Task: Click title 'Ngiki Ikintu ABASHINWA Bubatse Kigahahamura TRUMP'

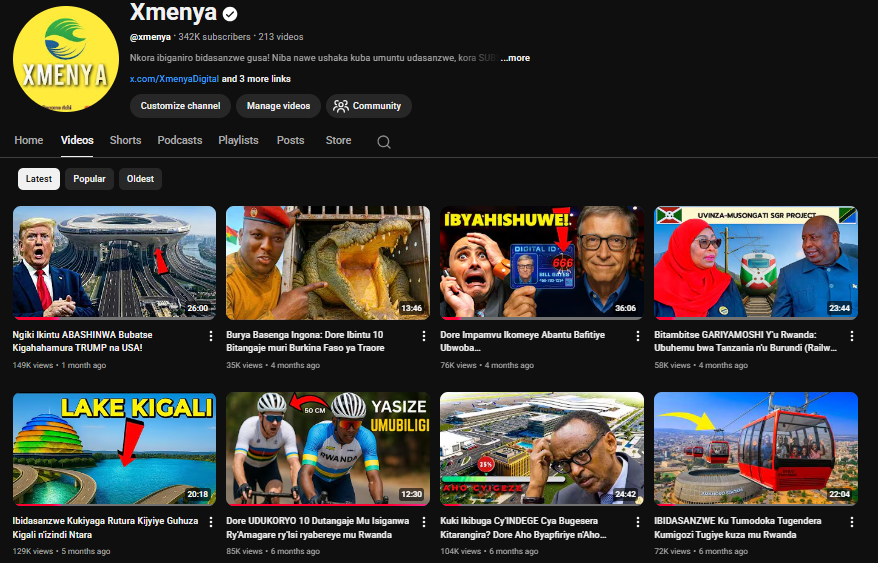Action: (82, 341)
